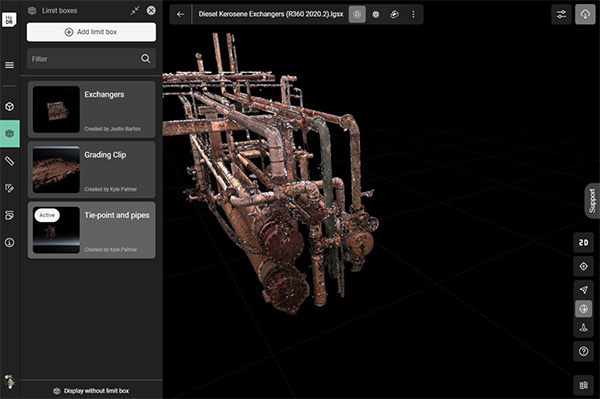The height and width of the screenshot is (399, 600).
Task: Open the three-dot more options menu
Action: 413,15
